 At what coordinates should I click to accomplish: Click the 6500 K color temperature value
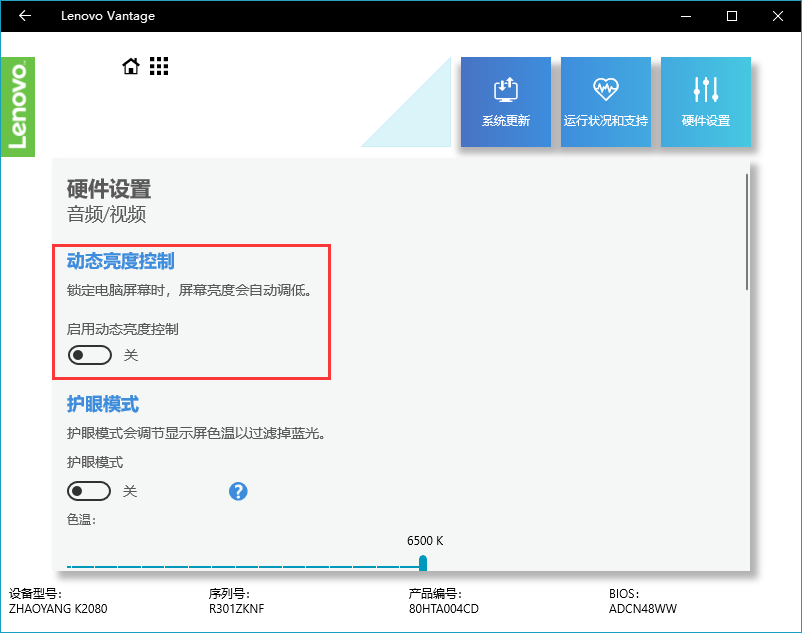(425, 540)
